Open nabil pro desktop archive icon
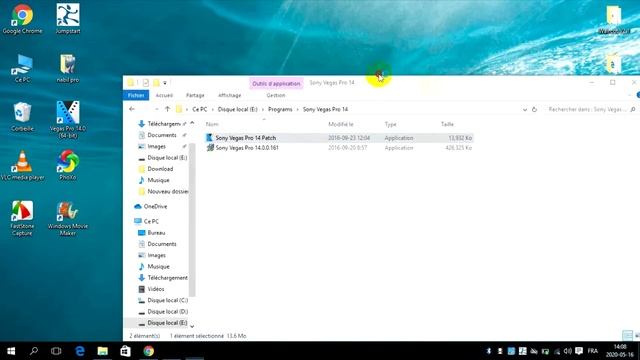Viewport: 640px width, 360px height. (x=68, y=68)
